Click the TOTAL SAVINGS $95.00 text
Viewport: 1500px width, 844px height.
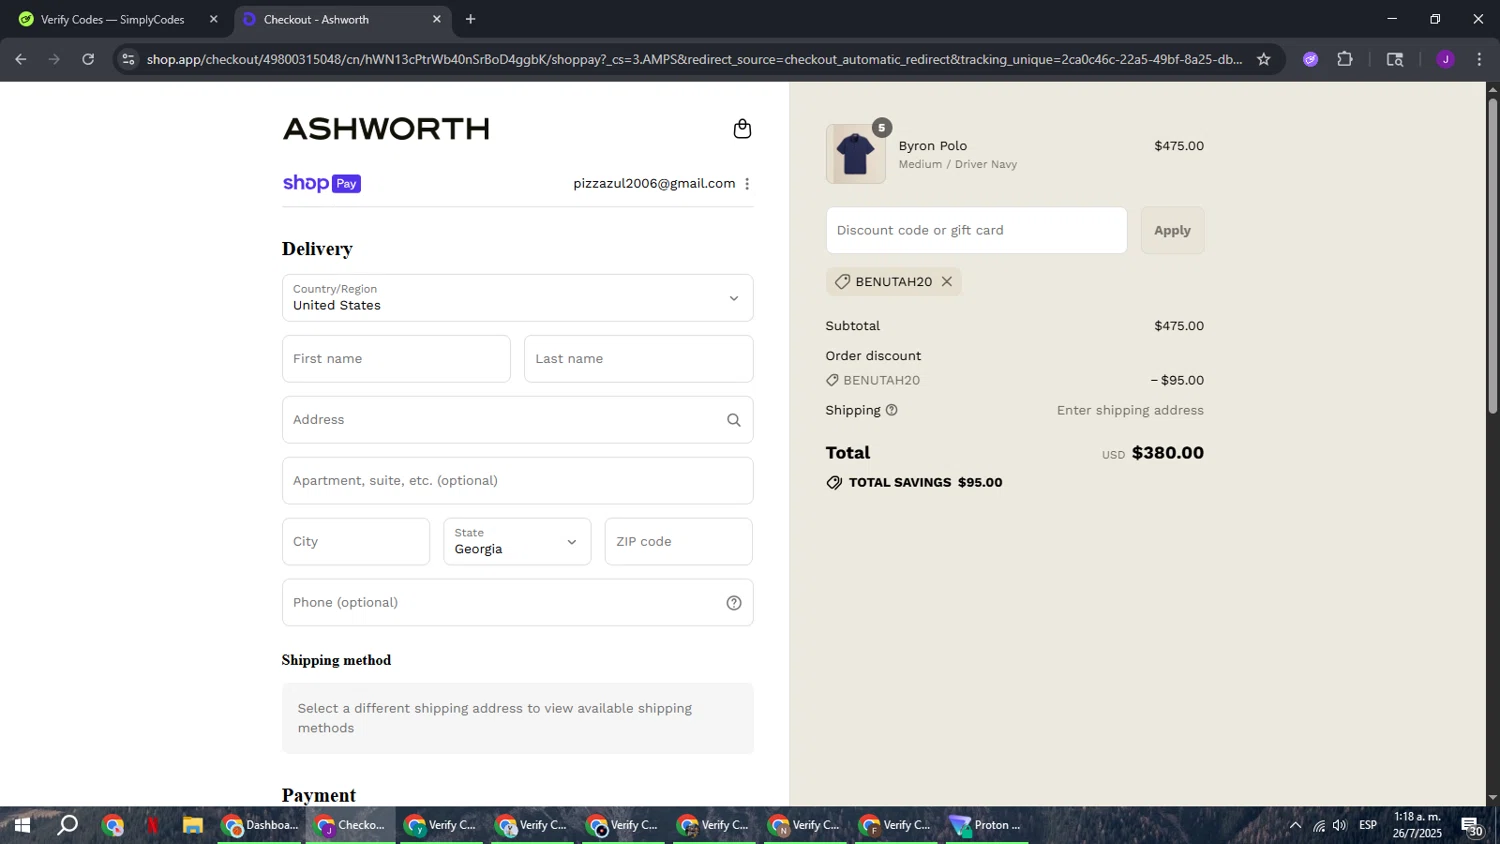[x=925, y=483]
